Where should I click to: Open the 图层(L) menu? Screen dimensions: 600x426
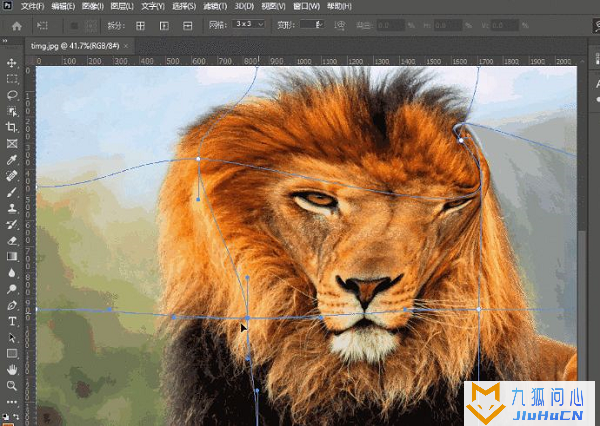[x=122, y=6]
